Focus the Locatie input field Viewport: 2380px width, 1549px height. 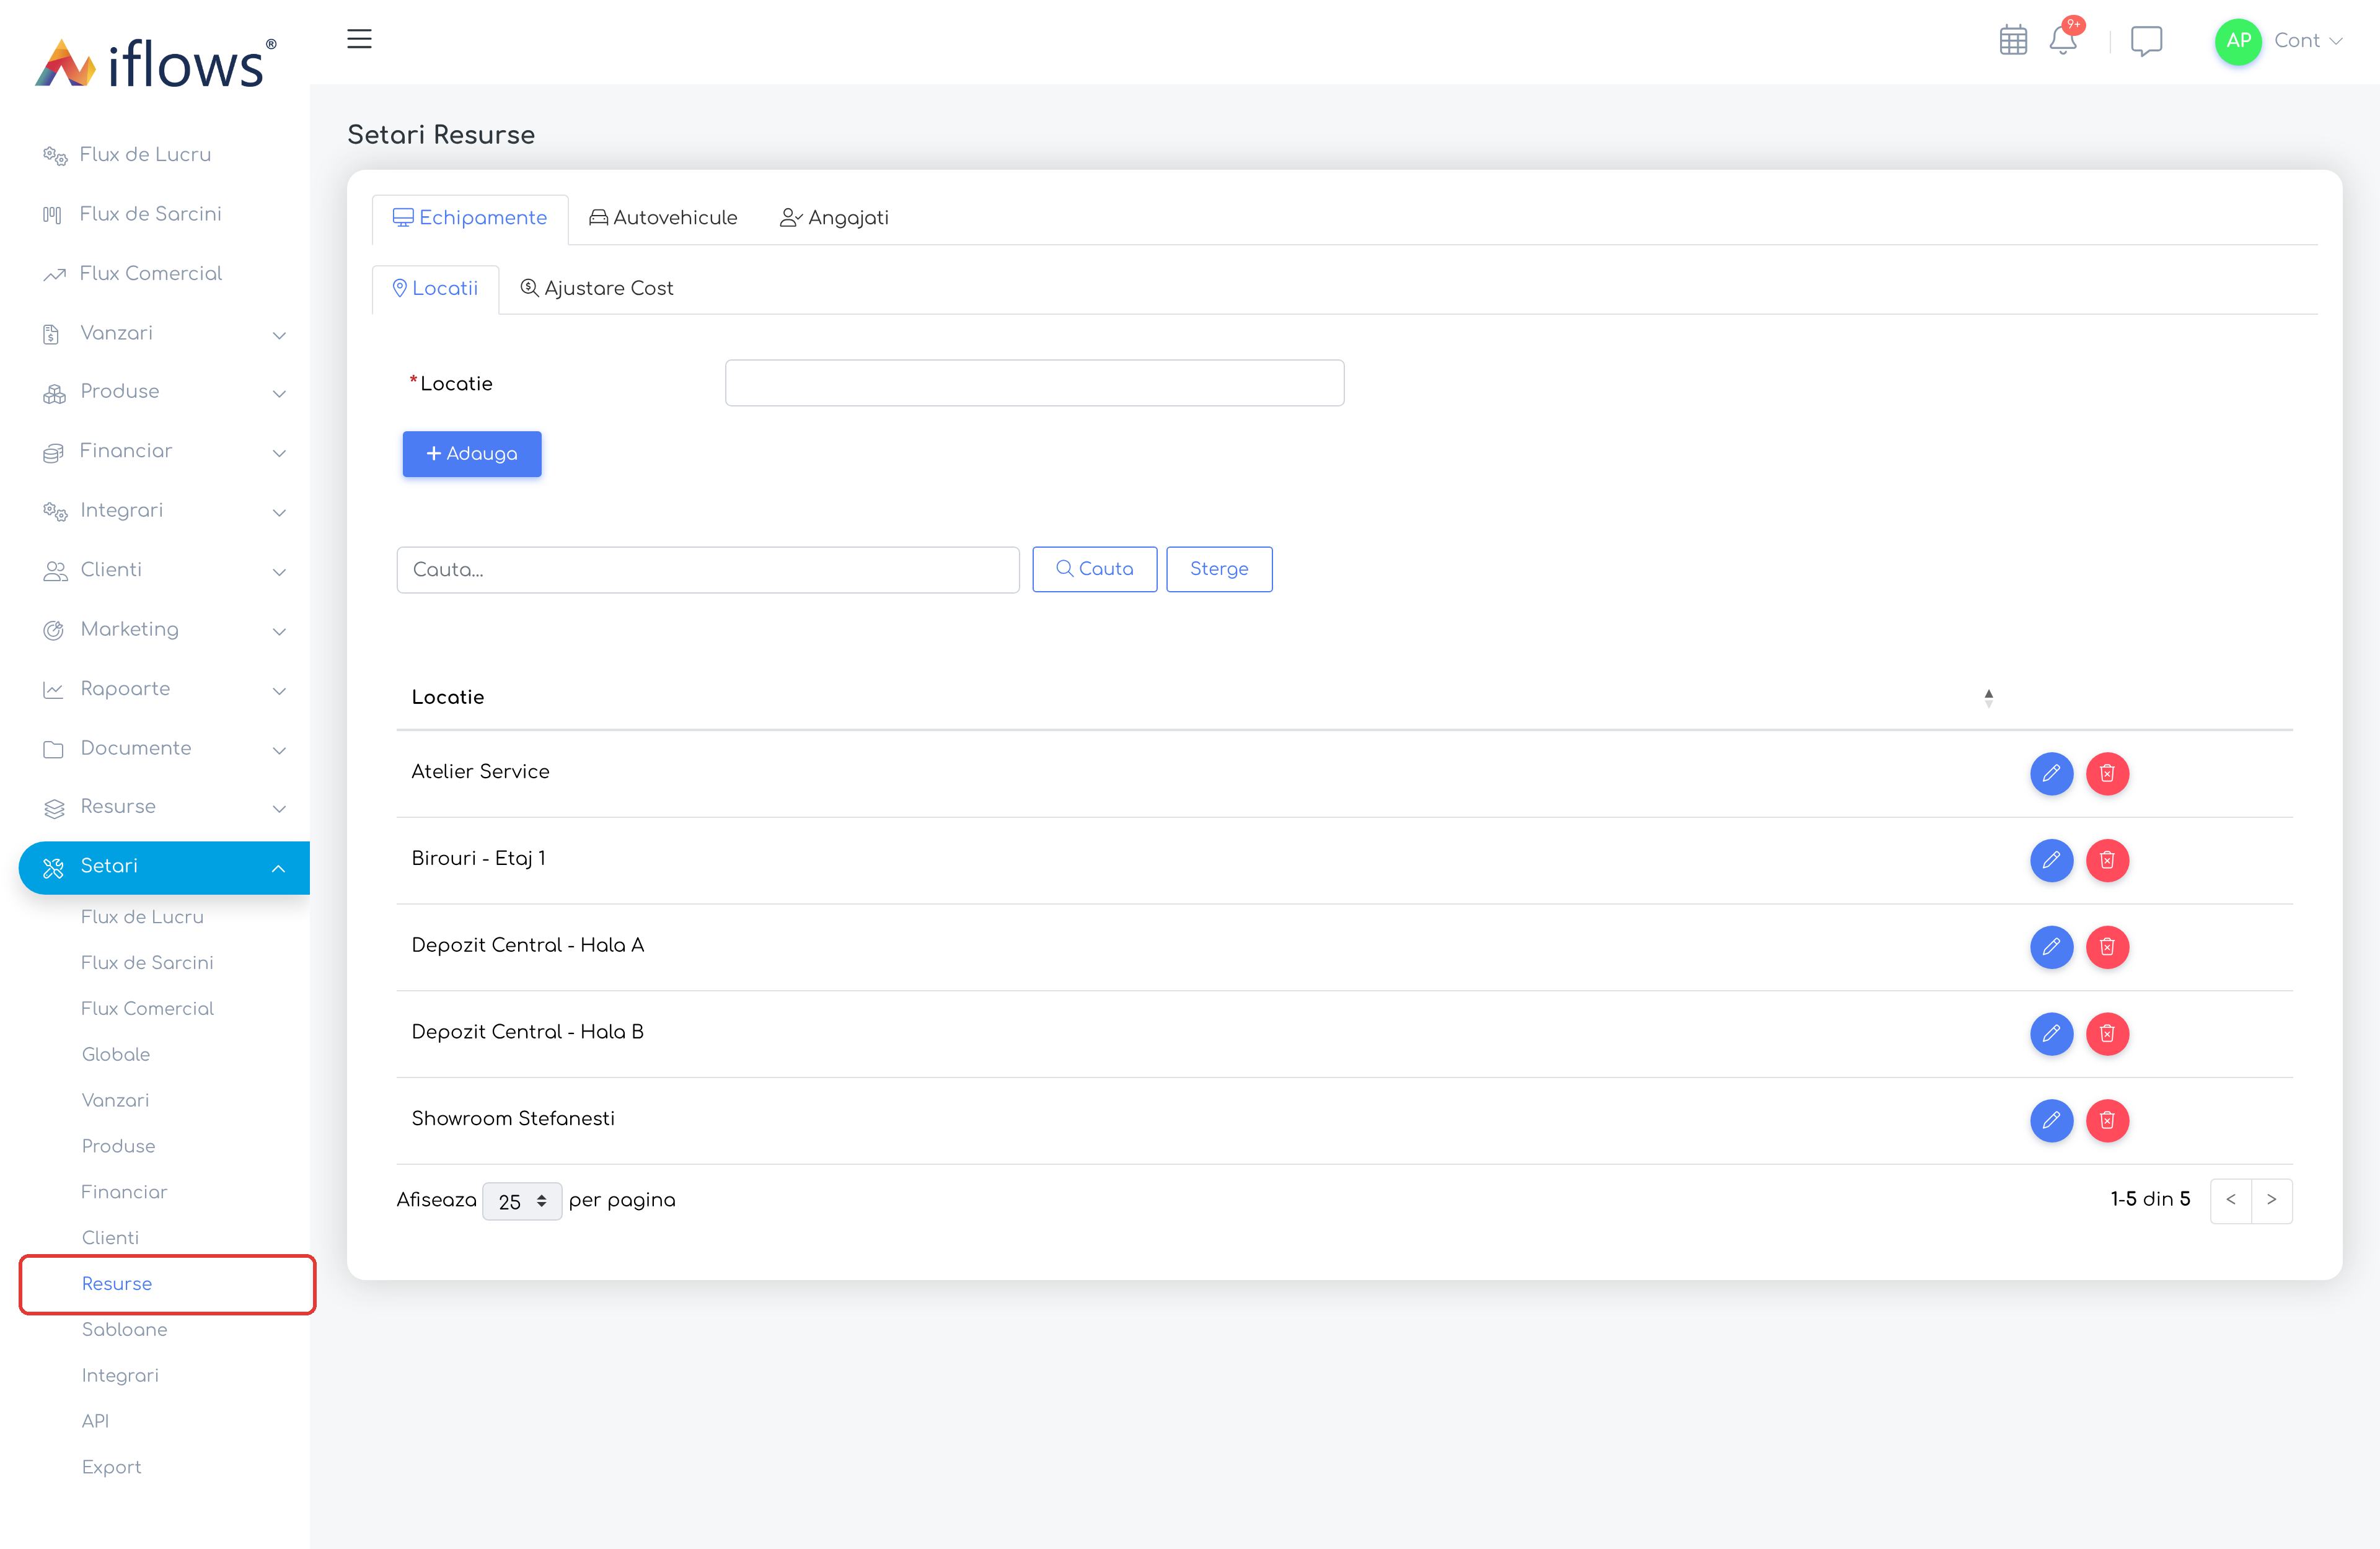pyautogui.click(x=1034, y=383)
